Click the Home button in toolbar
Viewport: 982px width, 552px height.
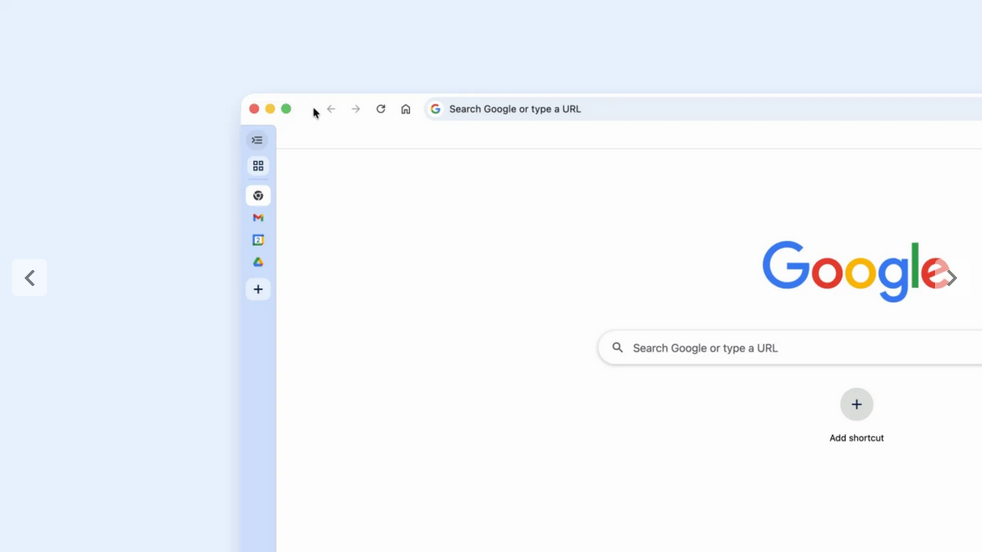point(405,109)
